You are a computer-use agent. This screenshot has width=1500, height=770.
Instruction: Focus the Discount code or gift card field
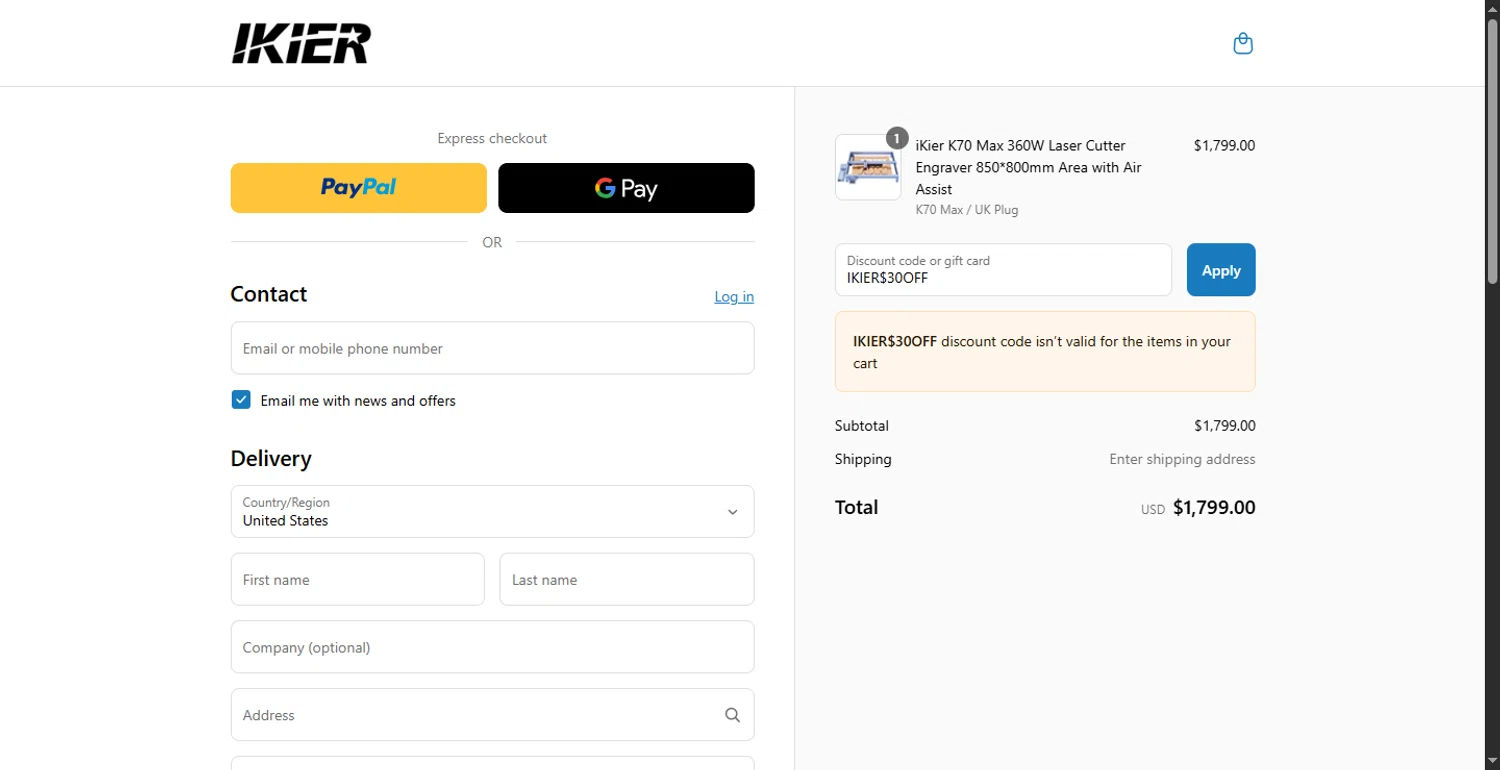tap(1003, 270)
